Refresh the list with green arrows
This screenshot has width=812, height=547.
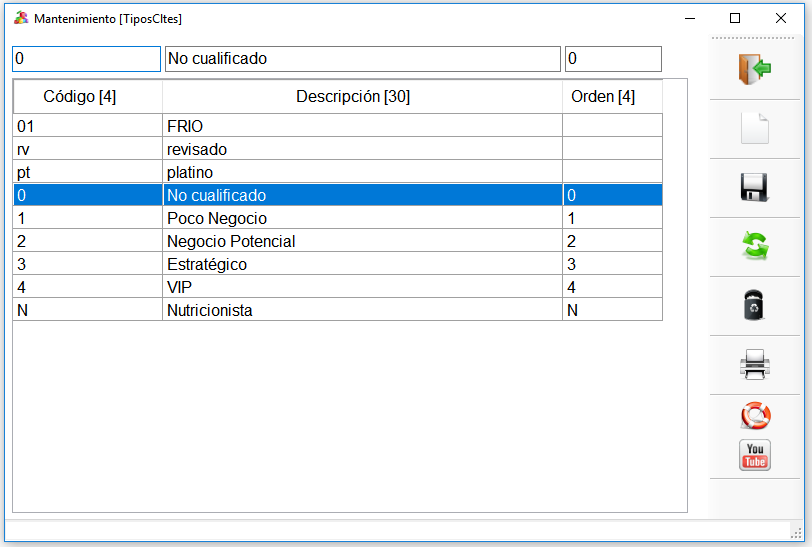[755, 246]
